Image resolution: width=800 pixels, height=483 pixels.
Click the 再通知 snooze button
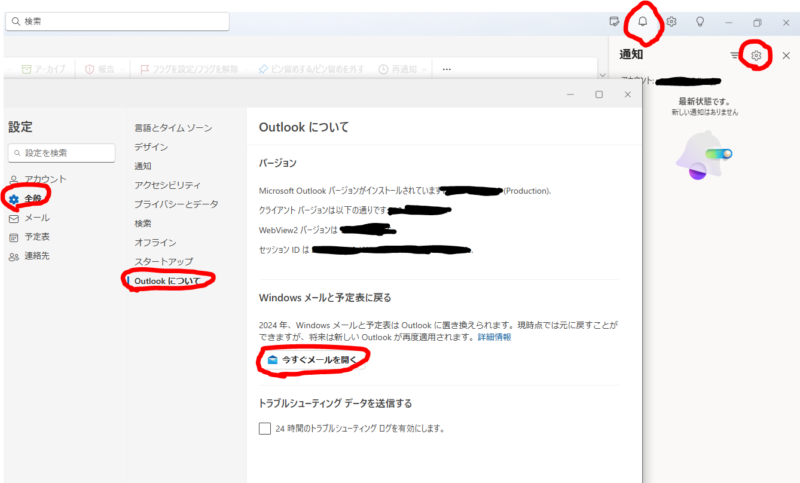(x=397, y=69)
